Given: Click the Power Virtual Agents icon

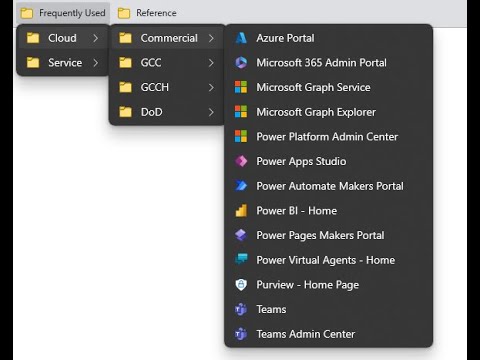Looking at the screenshot, I should pos(241,259).
